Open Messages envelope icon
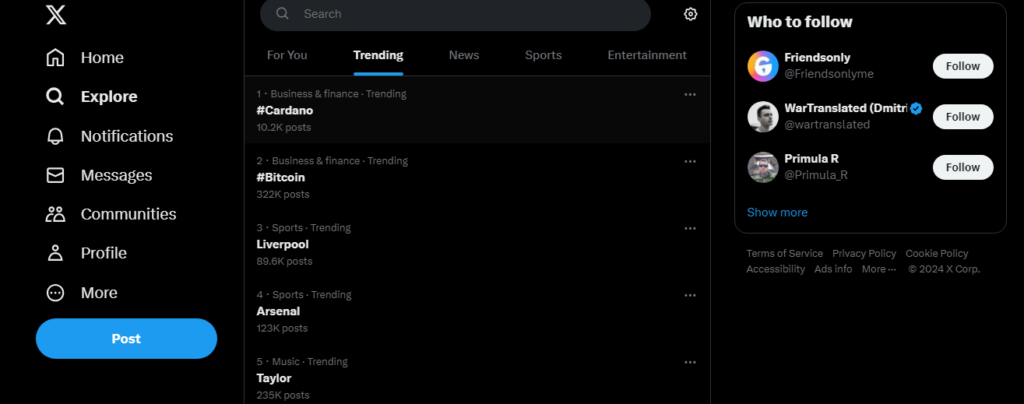Viewport: 1024px width, 404px height. (x=56, y=175)
